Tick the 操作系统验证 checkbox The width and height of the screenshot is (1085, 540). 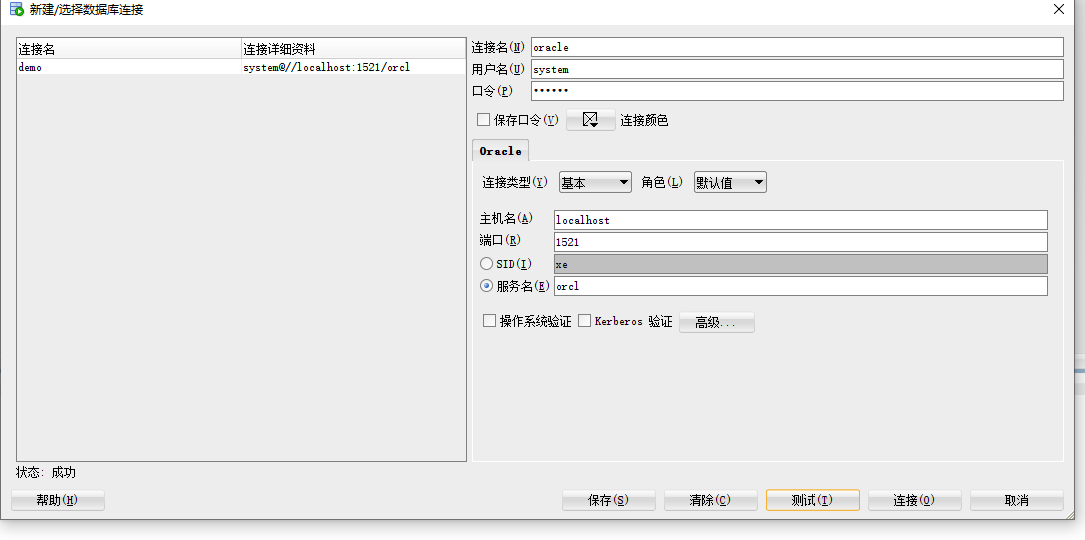coord(489,321)
